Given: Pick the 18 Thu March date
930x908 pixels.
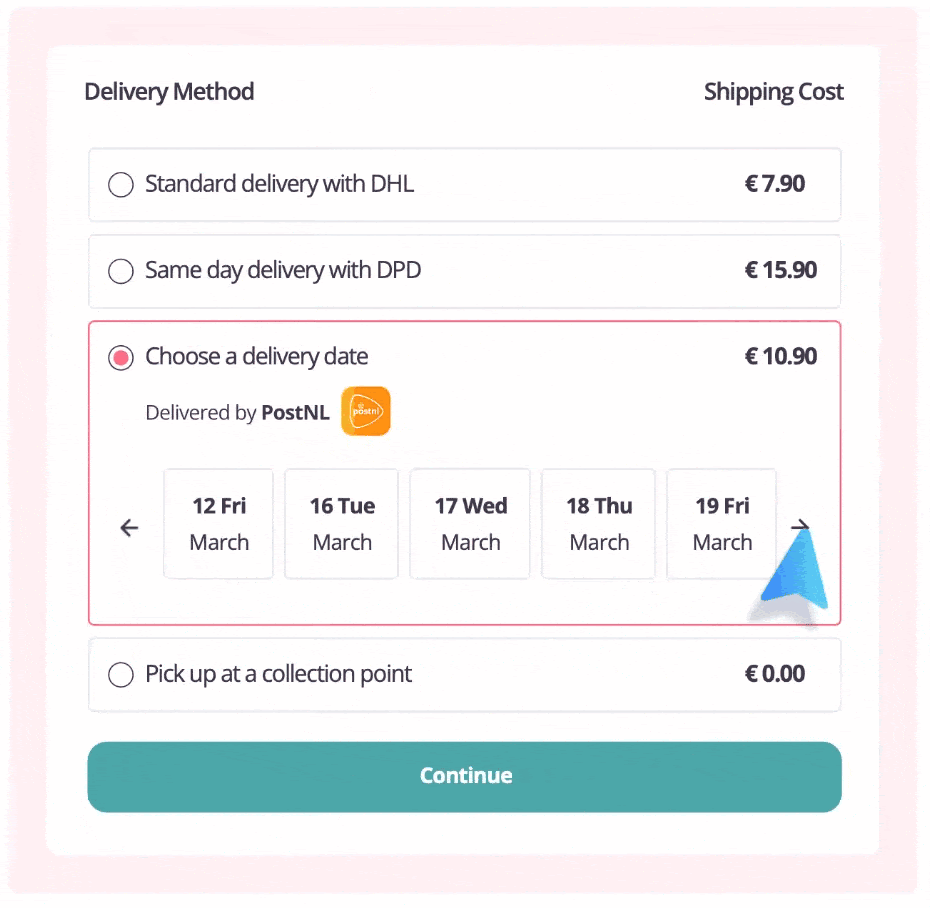Looking at the screenshot, I should [x=599, y=524].
